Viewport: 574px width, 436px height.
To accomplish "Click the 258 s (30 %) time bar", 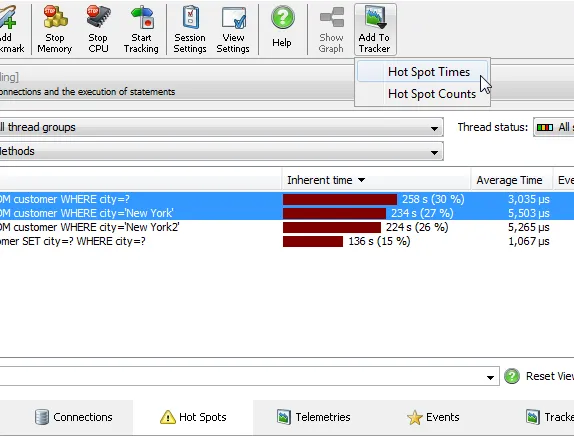I will click(340, 199).
